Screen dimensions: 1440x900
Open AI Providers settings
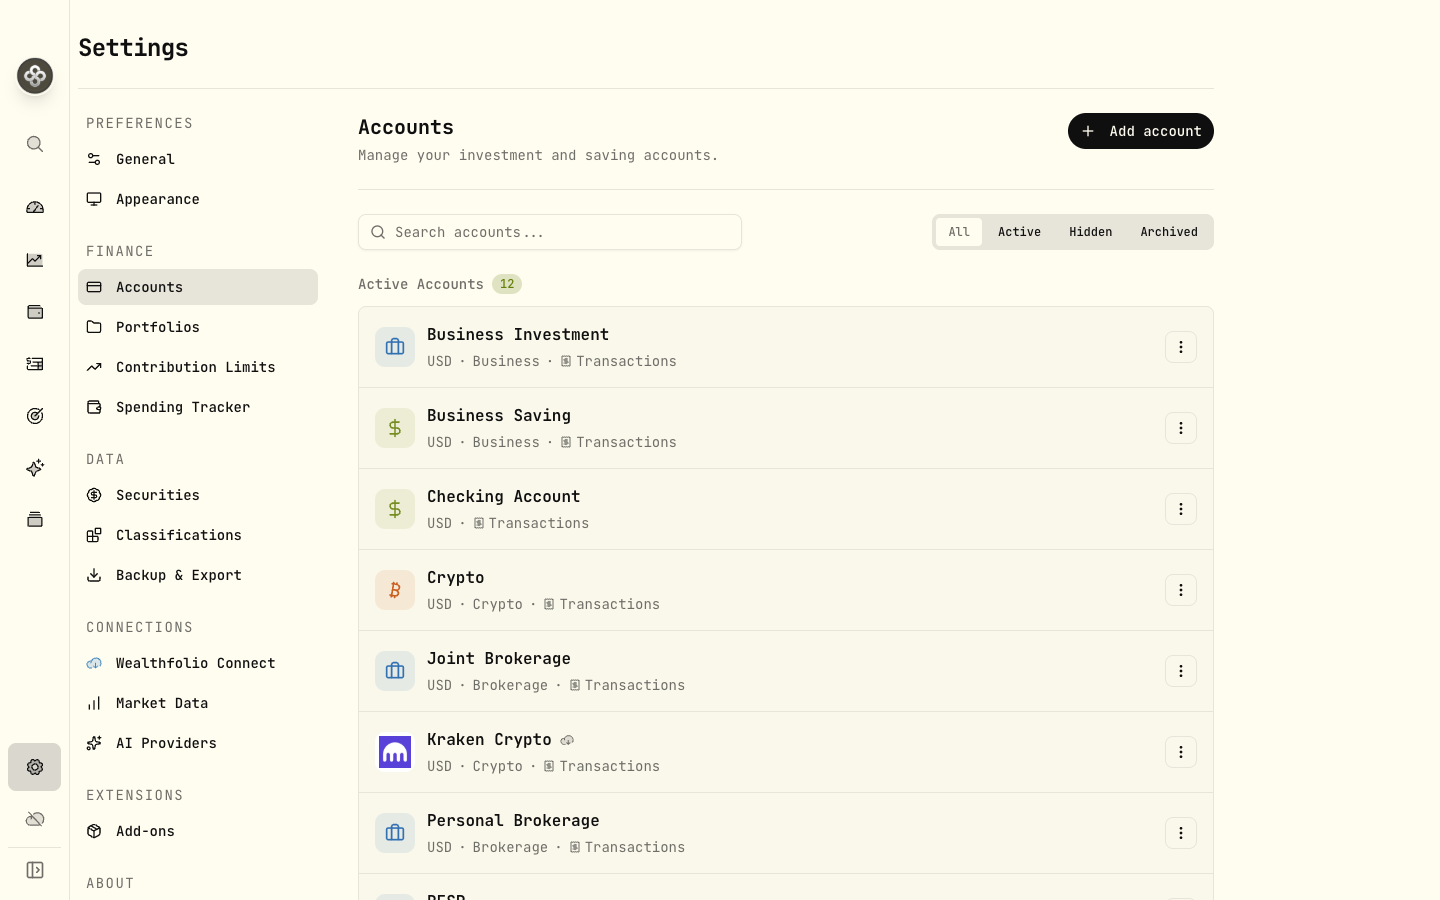pos(198,743)
